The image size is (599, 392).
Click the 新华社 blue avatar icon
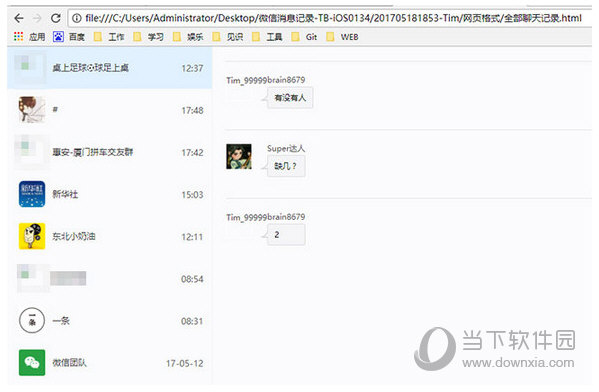pyautogui.click(x=32, y=194)
